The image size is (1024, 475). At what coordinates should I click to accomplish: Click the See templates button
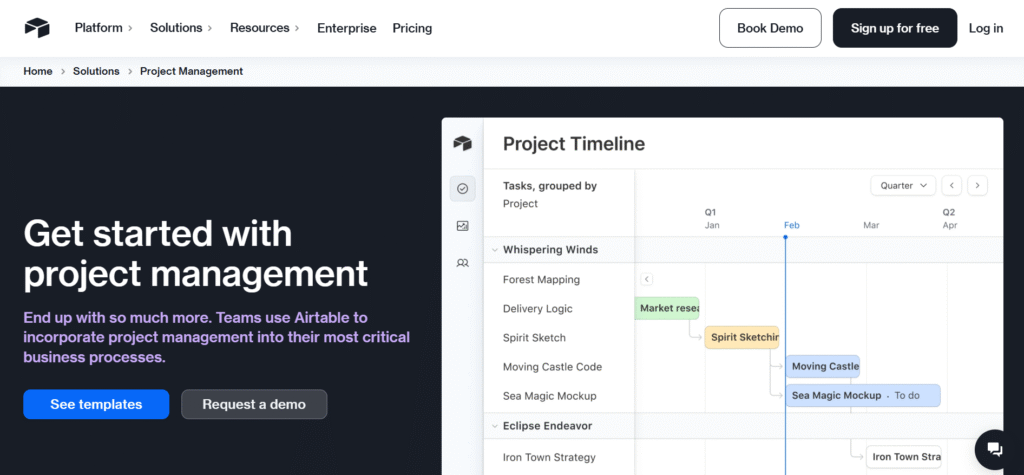coord(96,404)
